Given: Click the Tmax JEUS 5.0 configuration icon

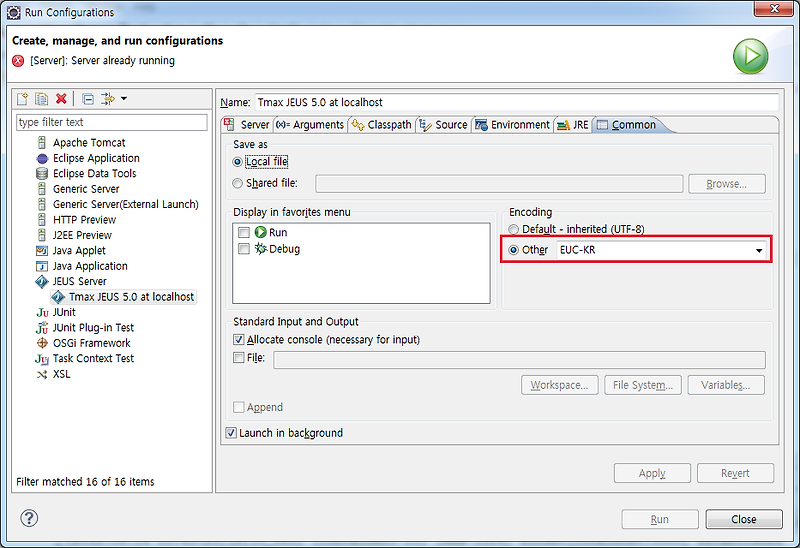Looking at the screenshot, I should pos(58,297).
